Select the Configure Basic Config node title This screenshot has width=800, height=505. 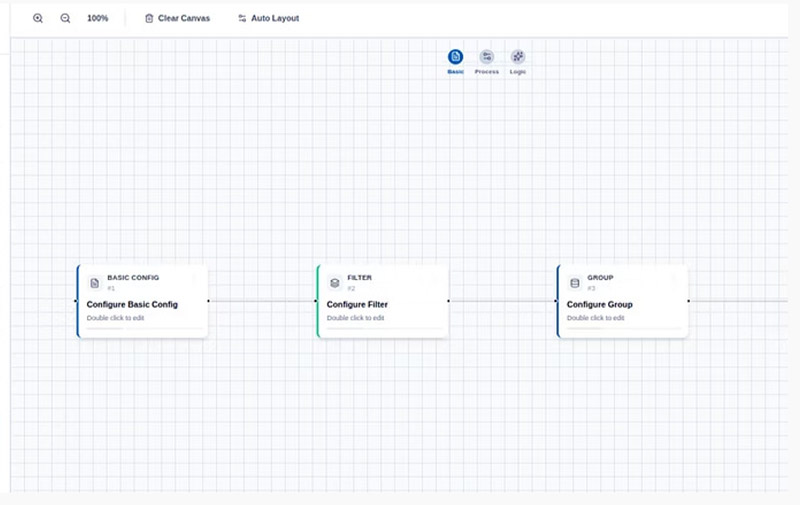coord(132,304)
